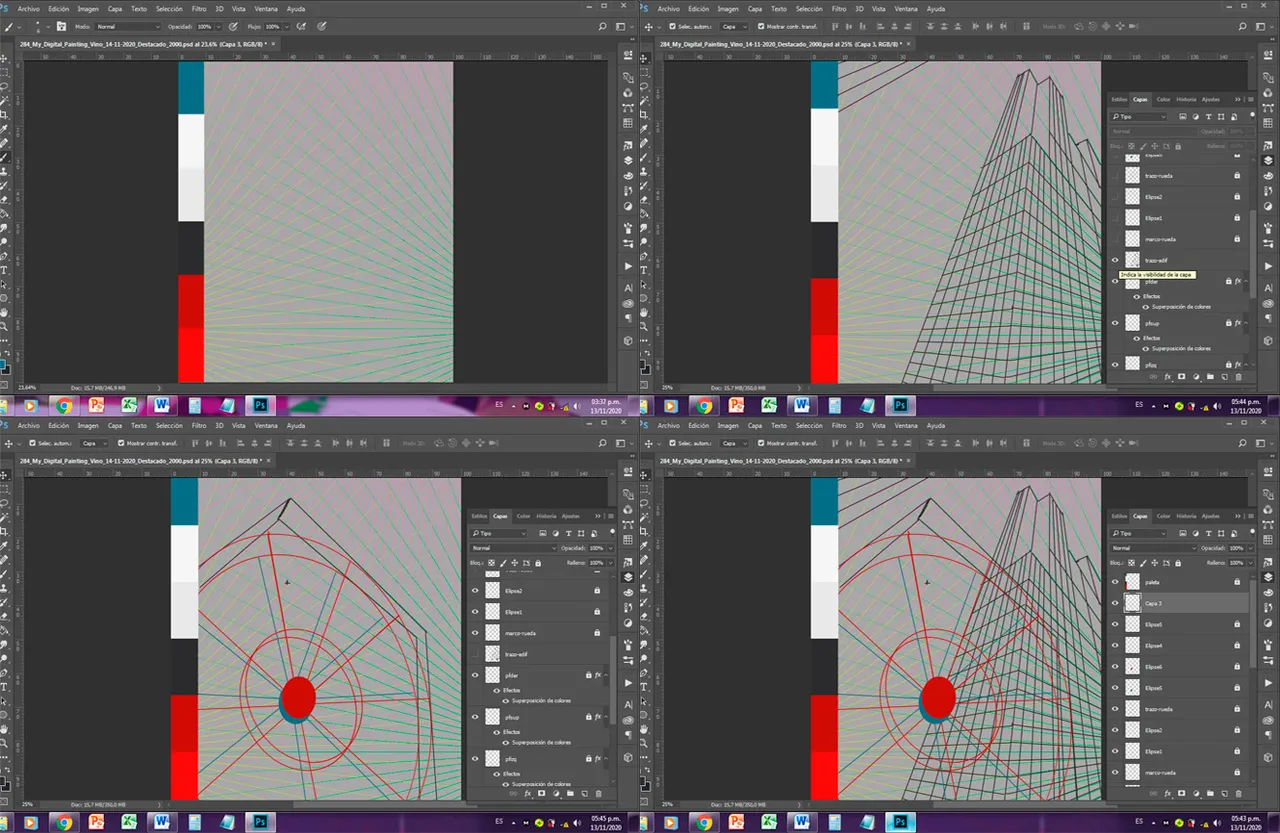
Task: Select 'marco-rueda' layer row in bottom-left panel
Action: [x=539, y=632]
